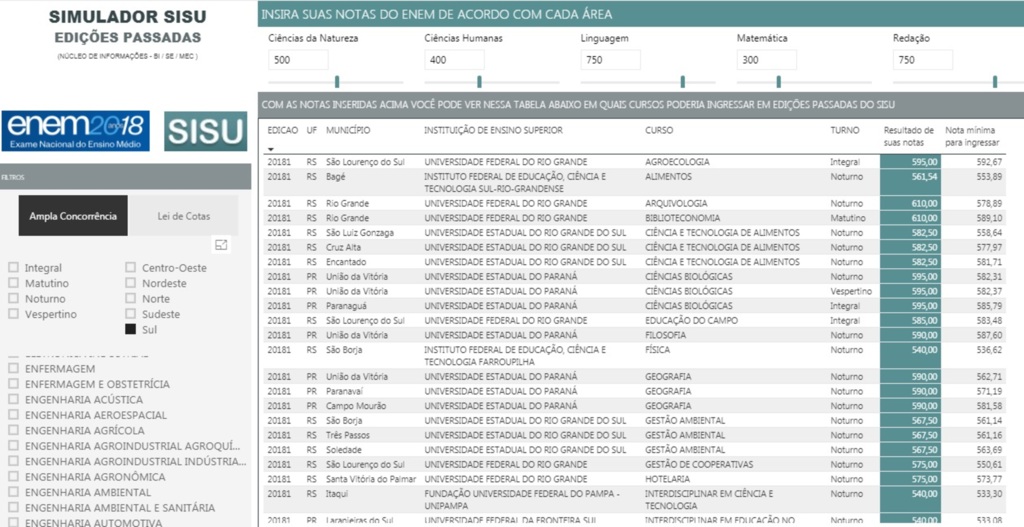Click the Redação score input field

coord(923,60)
